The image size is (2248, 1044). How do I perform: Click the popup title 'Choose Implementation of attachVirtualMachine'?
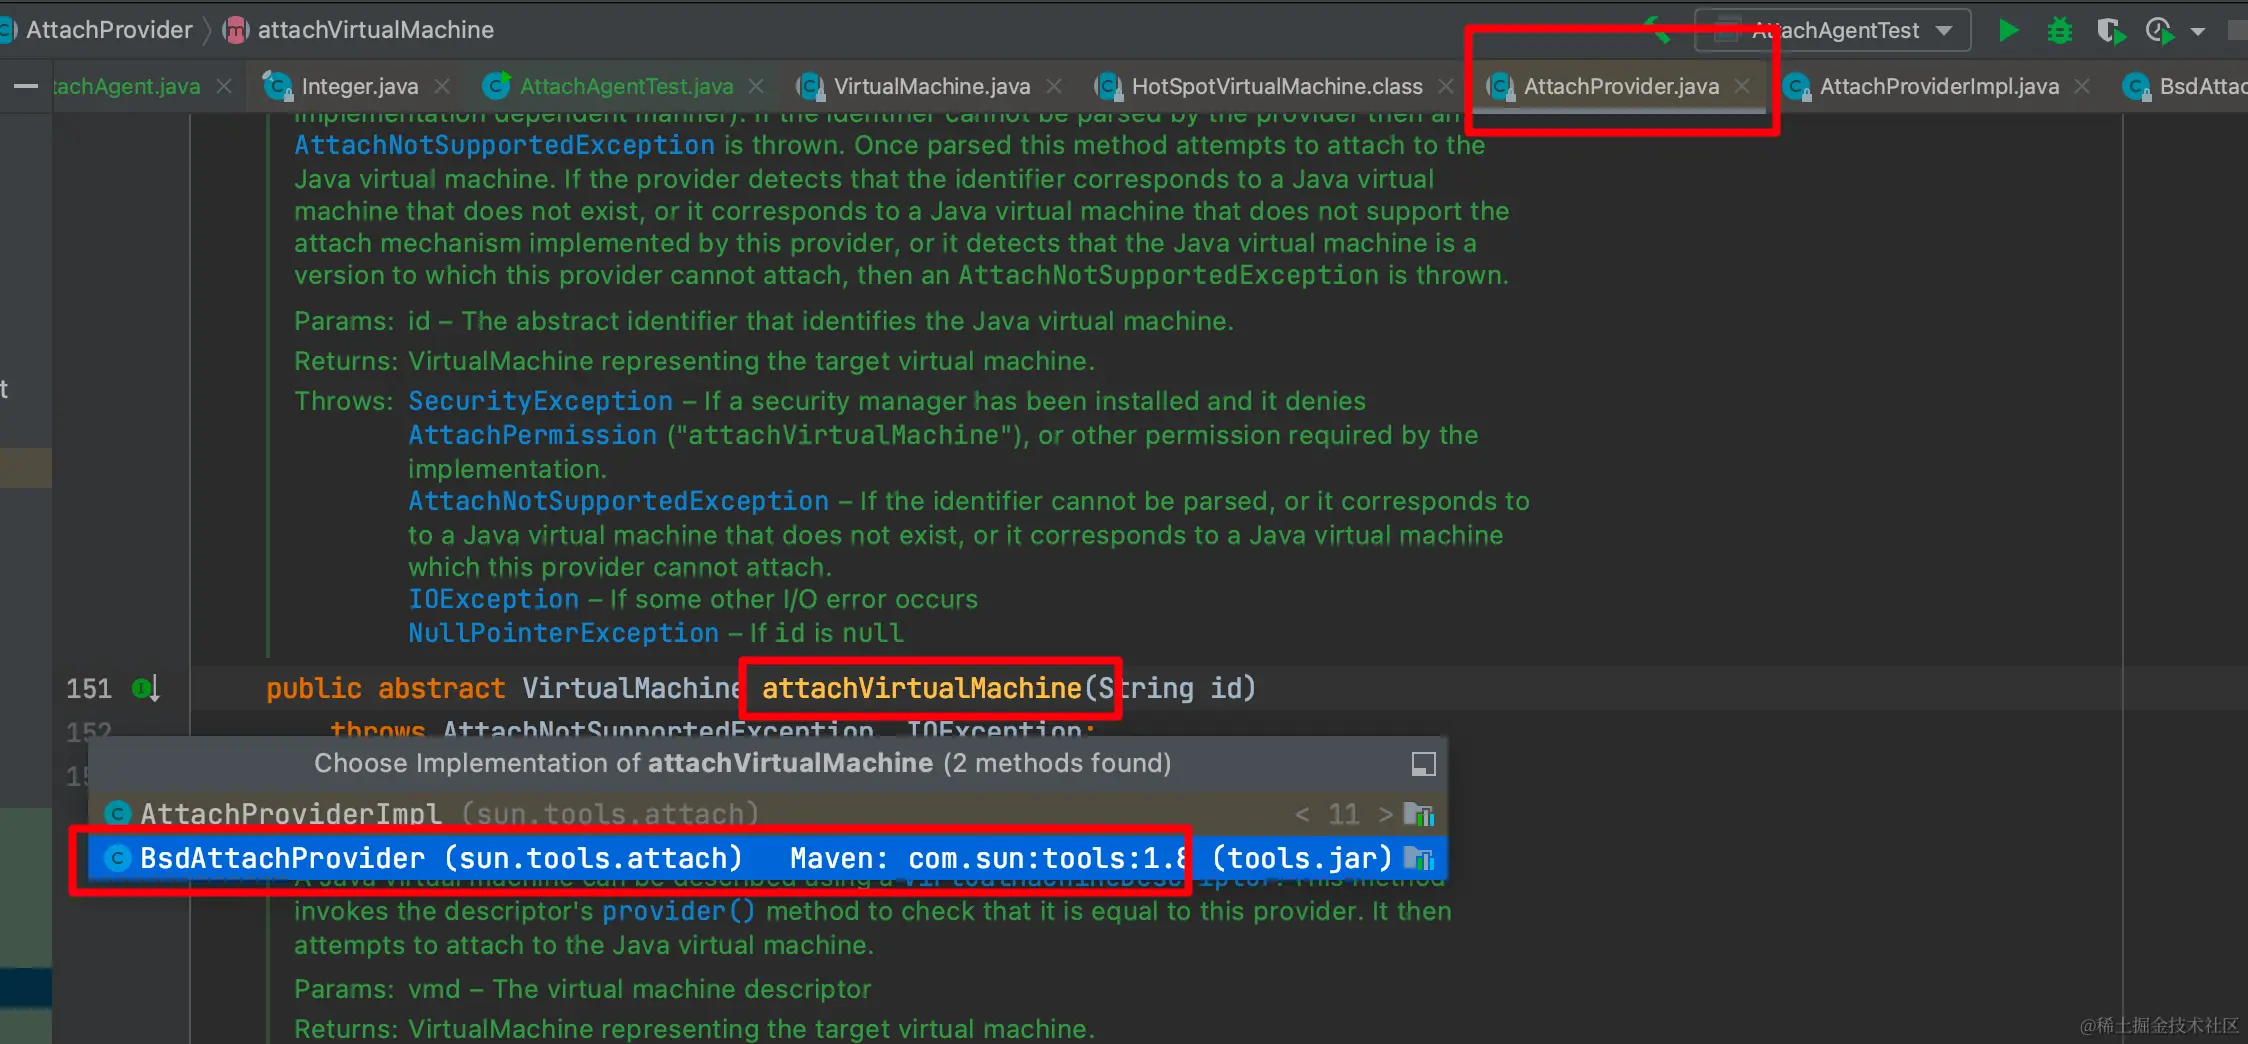click(x=742, y=763)
